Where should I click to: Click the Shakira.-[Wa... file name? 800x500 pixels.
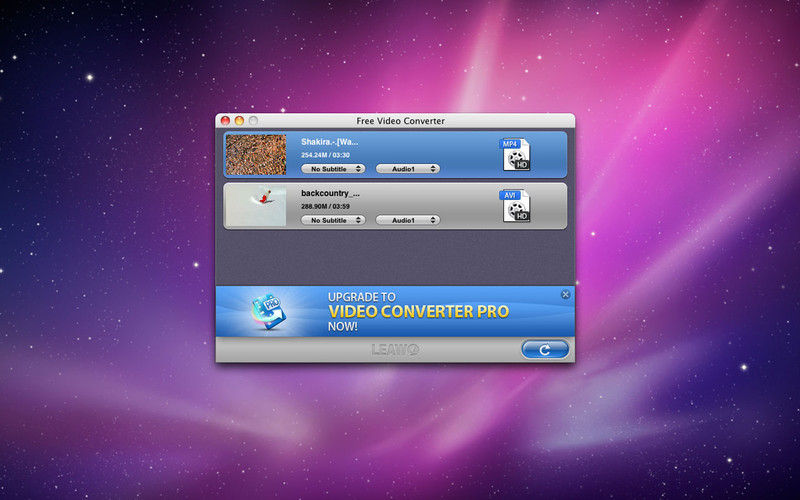point(330,142)
